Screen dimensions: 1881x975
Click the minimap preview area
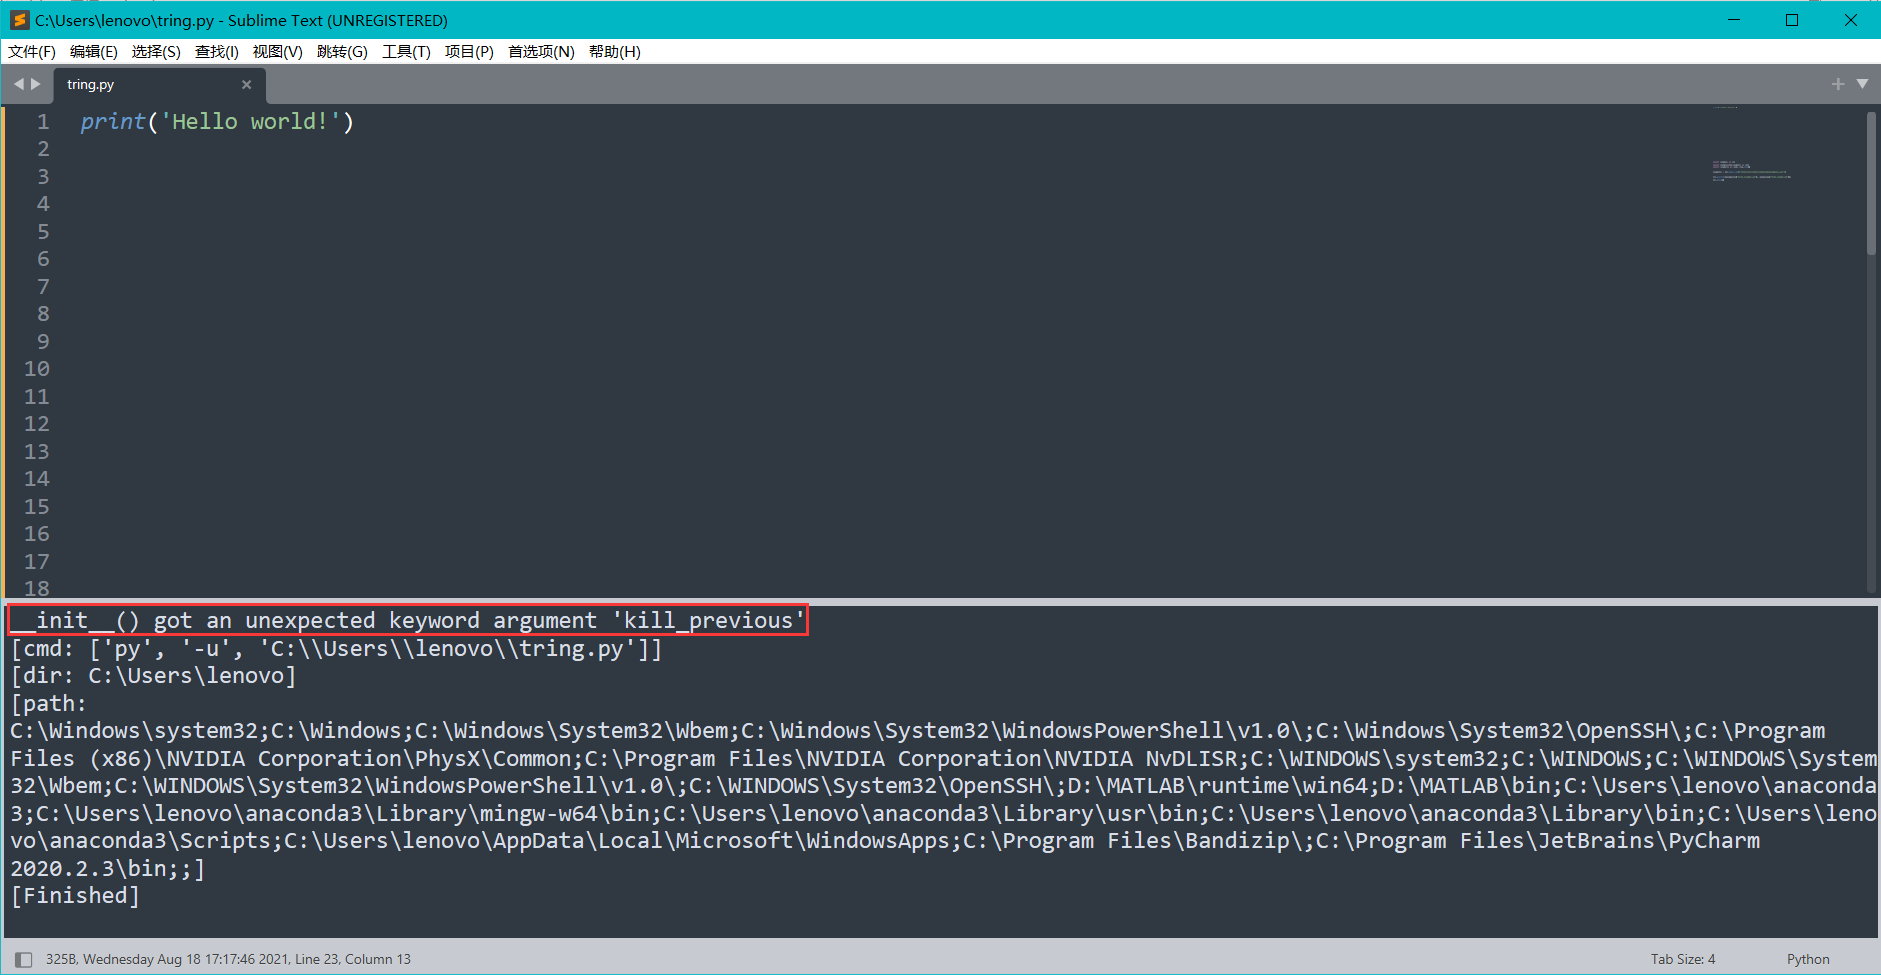click(1750, 170)
